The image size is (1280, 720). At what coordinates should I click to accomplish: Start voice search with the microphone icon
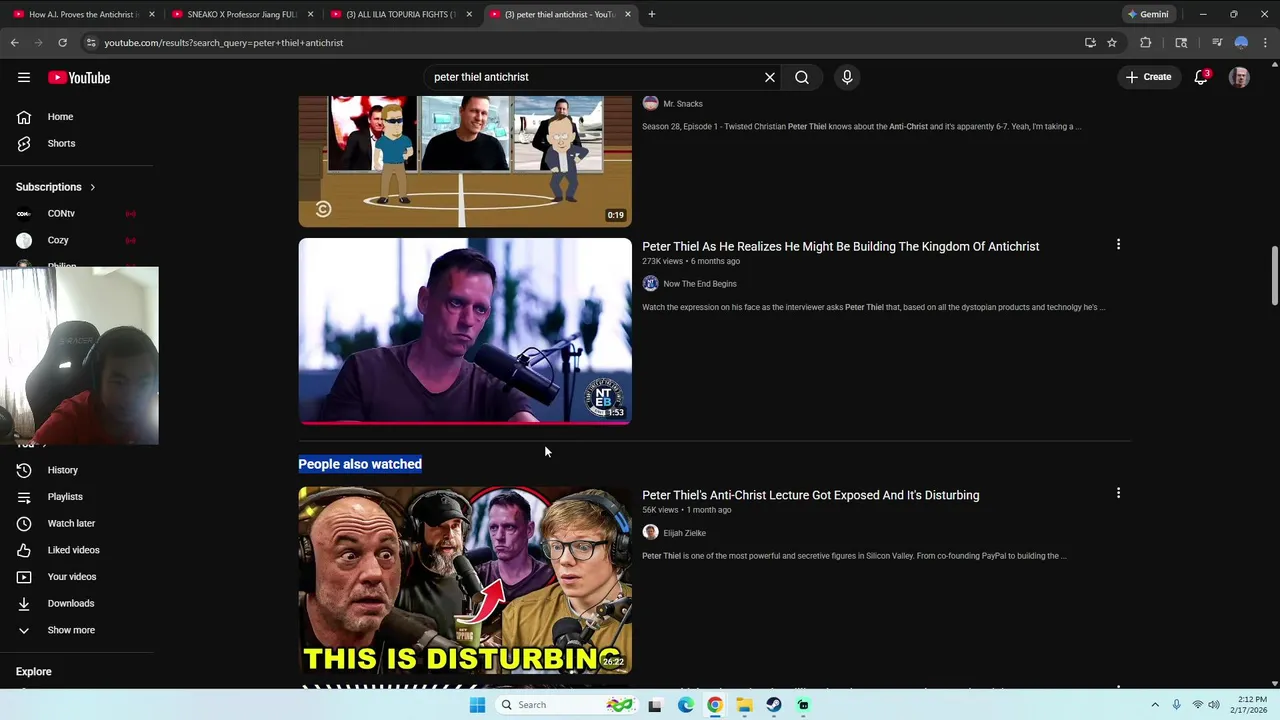pos(847,77)
